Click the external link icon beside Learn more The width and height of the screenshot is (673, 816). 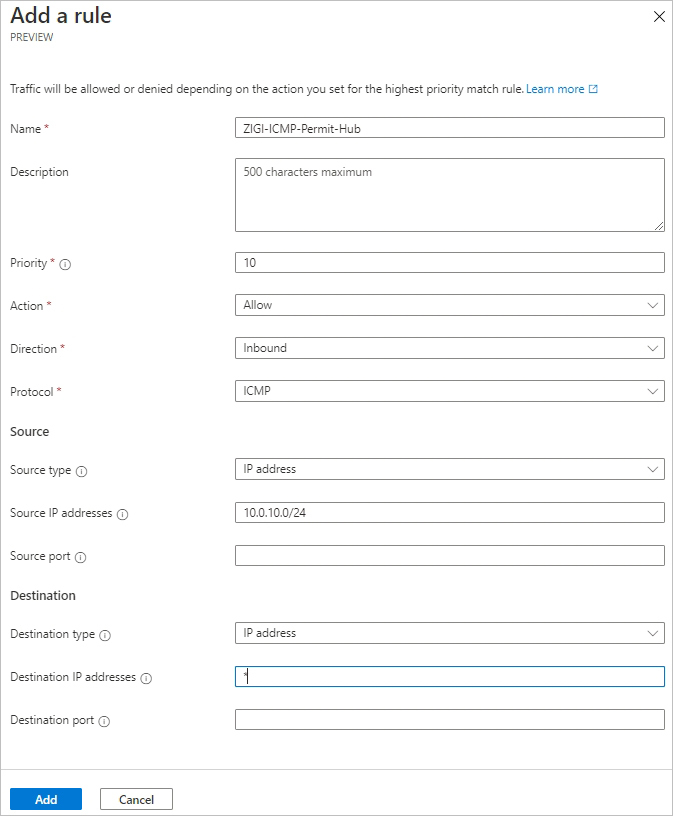point(593,89)
